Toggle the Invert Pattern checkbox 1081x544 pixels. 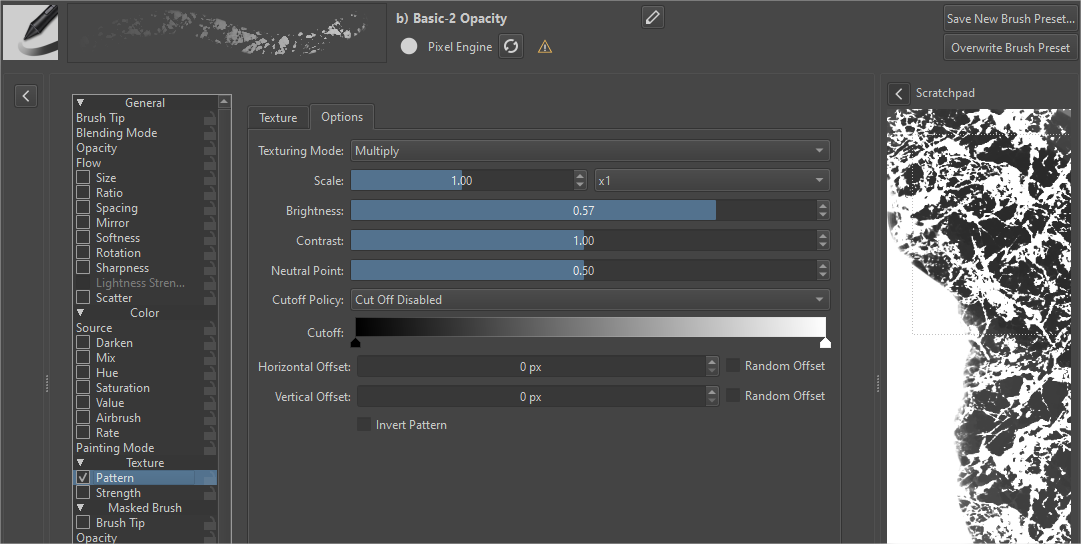coord(364,425)
